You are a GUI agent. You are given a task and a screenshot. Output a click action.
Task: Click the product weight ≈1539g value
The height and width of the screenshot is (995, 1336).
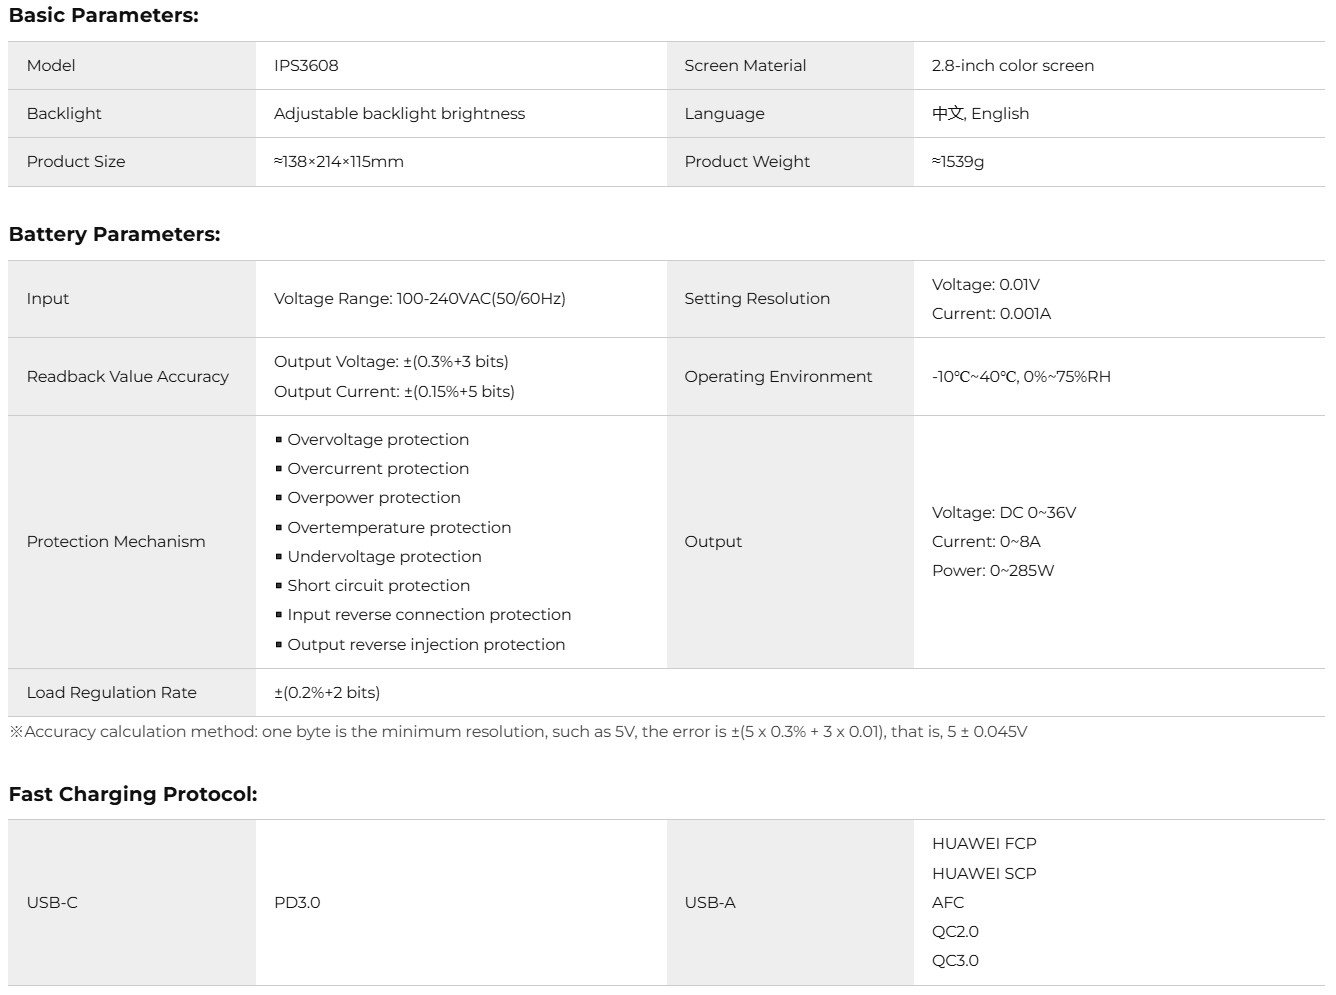958,161
